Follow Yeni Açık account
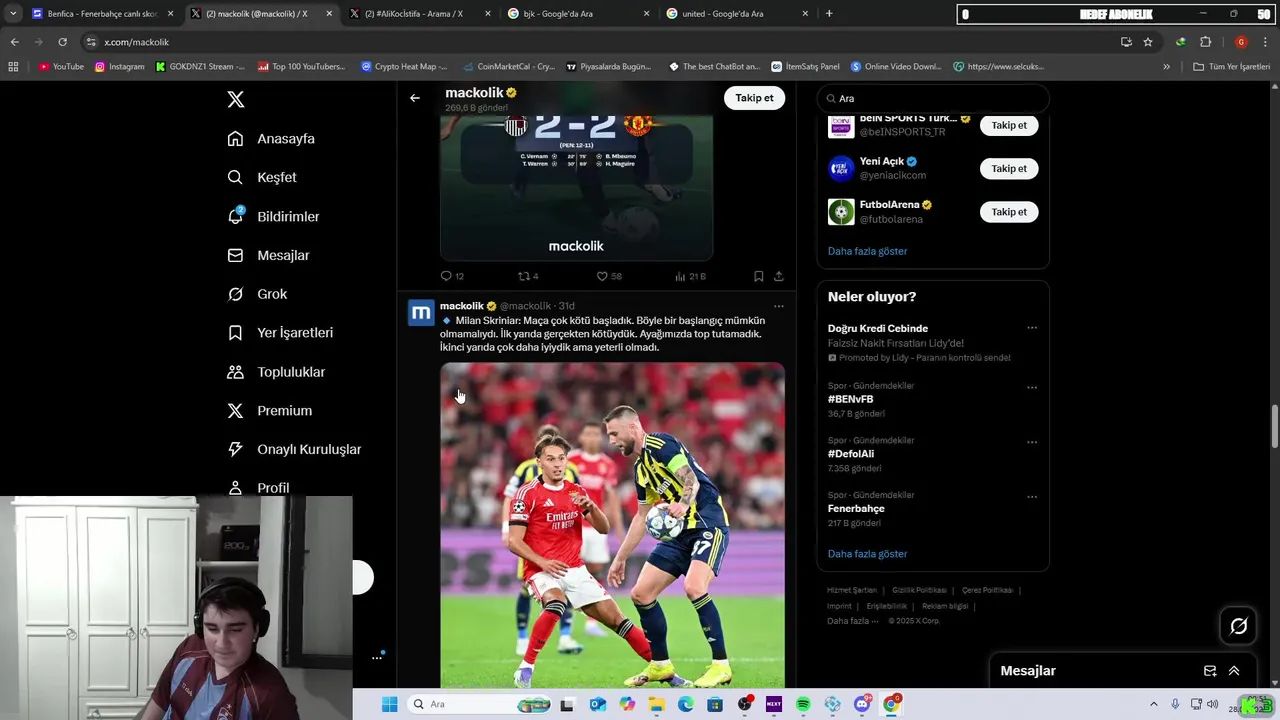 (1009, 168)
